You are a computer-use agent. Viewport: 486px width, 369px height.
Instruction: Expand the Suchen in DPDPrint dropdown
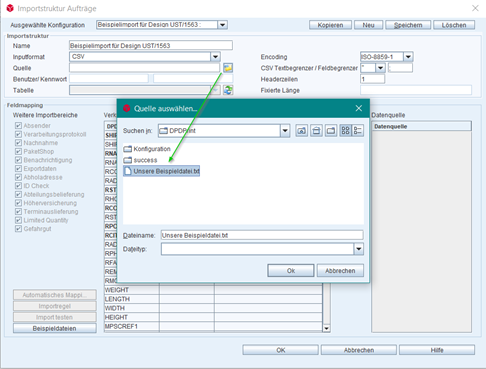click(x=285, y=131)
